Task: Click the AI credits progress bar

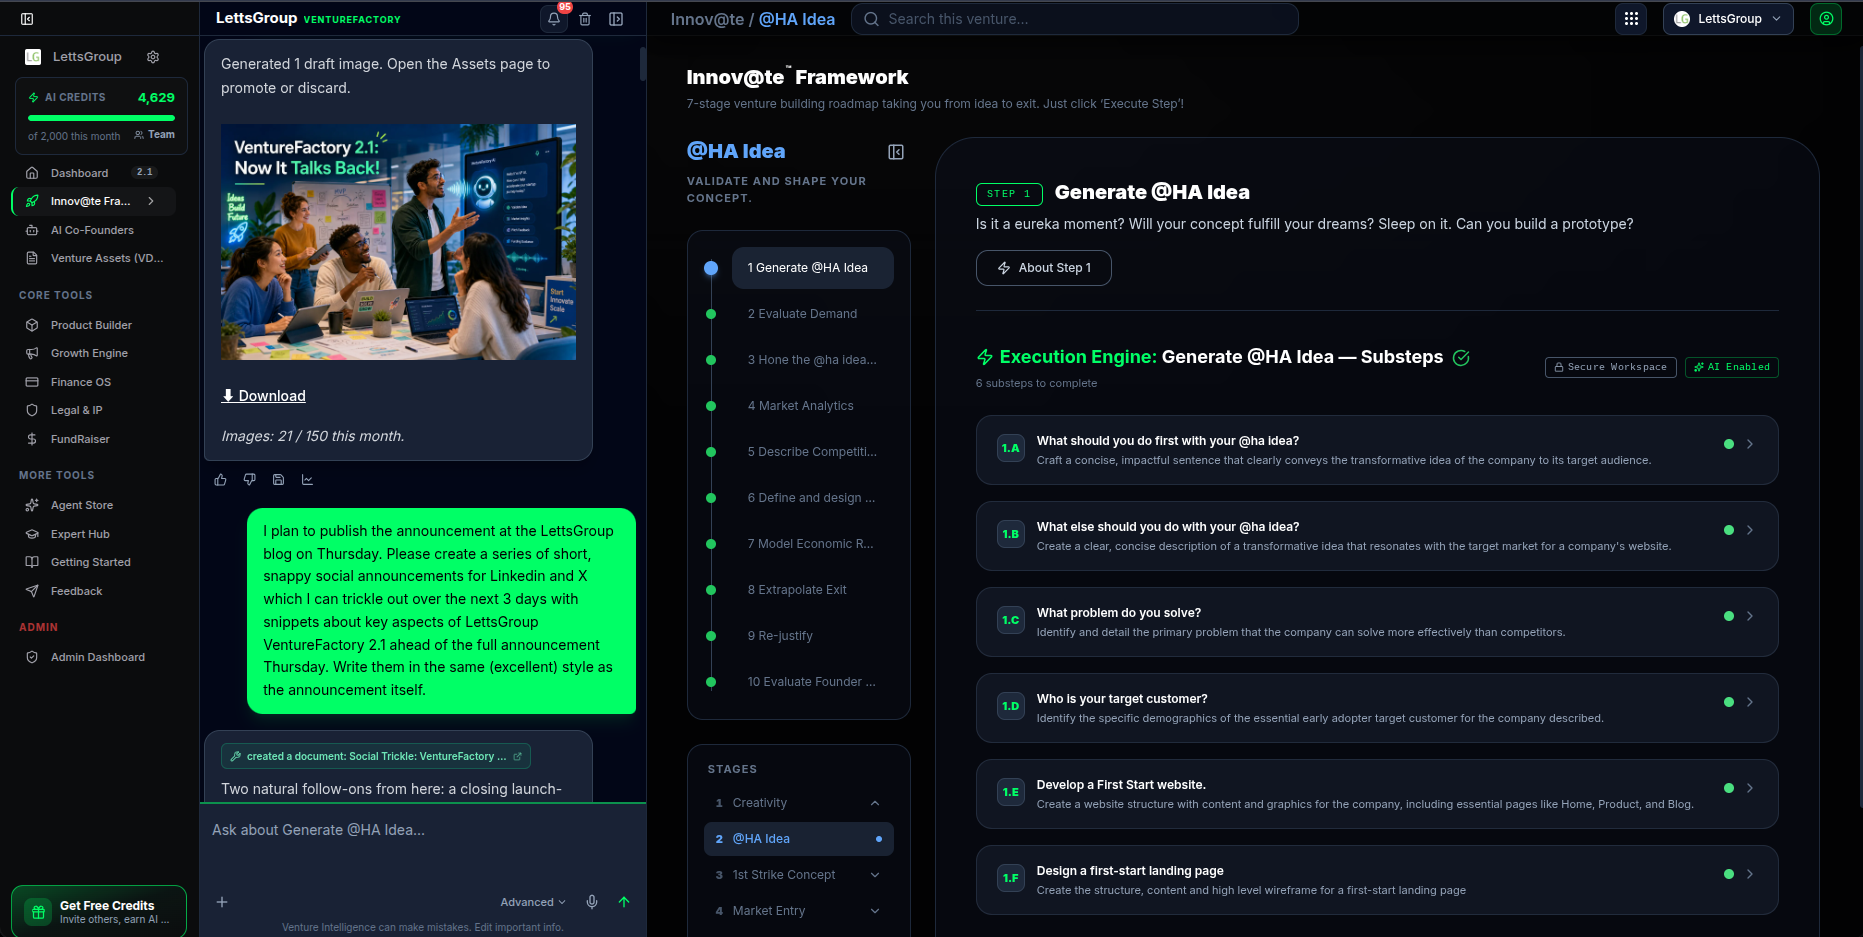Action: pyautogui.click(x=101, y=118)
